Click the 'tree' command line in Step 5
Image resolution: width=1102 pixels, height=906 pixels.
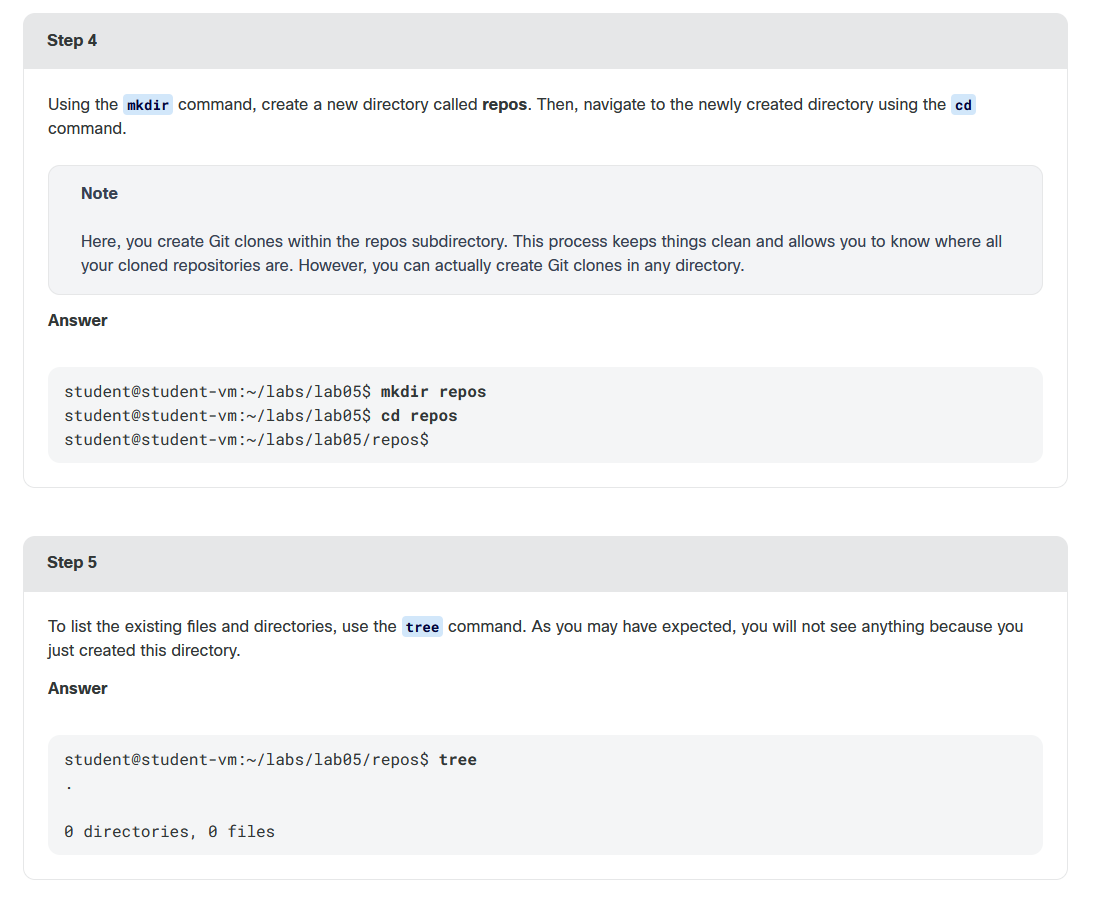(x=270, y=760)
